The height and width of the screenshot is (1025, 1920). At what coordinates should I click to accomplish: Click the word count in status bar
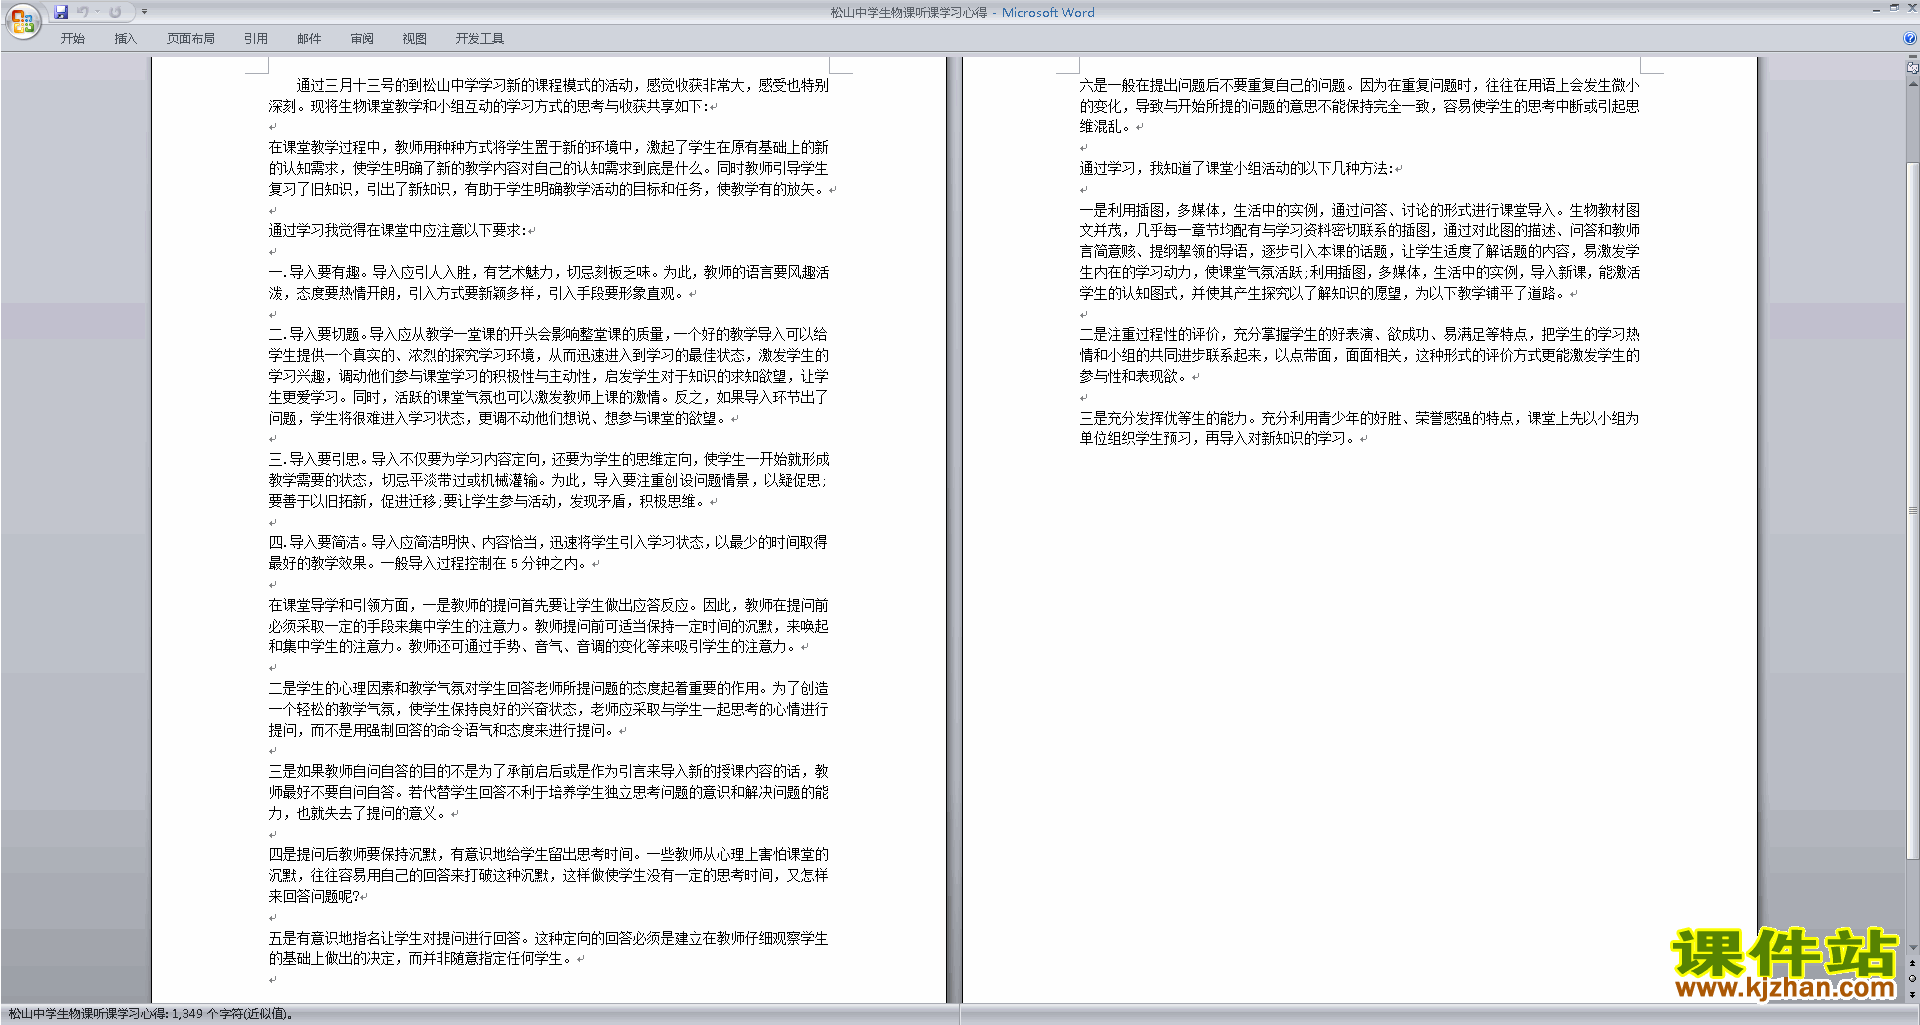[152, 1014]
